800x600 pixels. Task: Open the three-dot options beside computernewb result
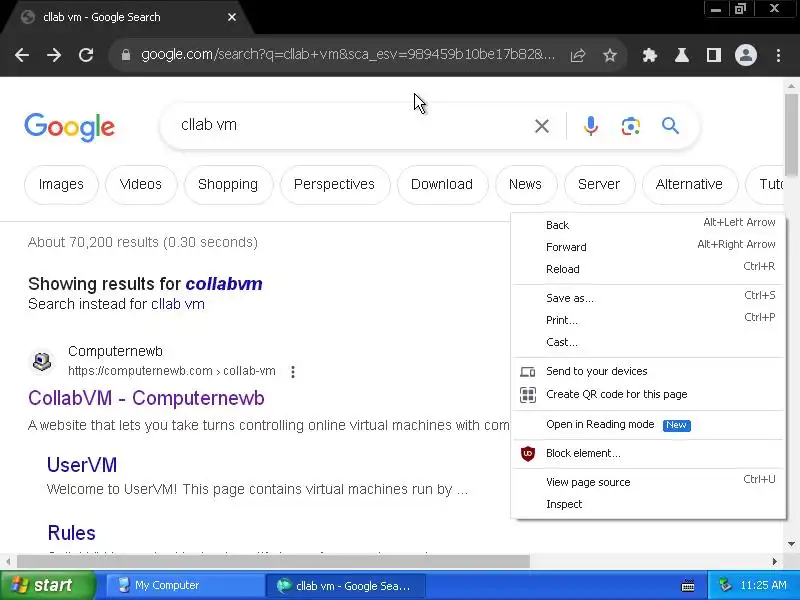[x=293, y=372]
